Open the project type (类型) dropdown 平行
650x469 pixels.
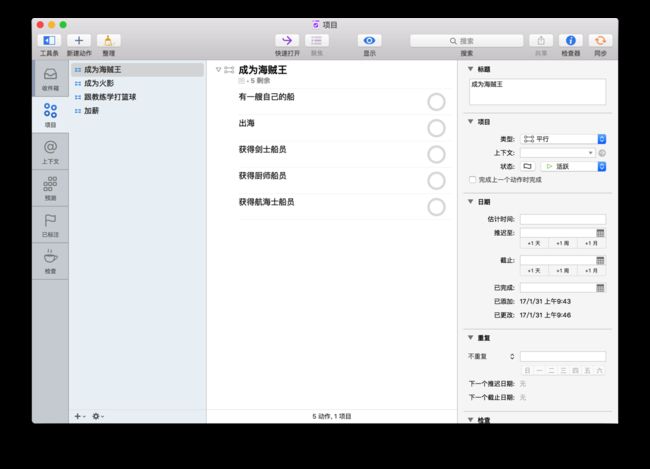pyautogui.click(x=563, y=139)
